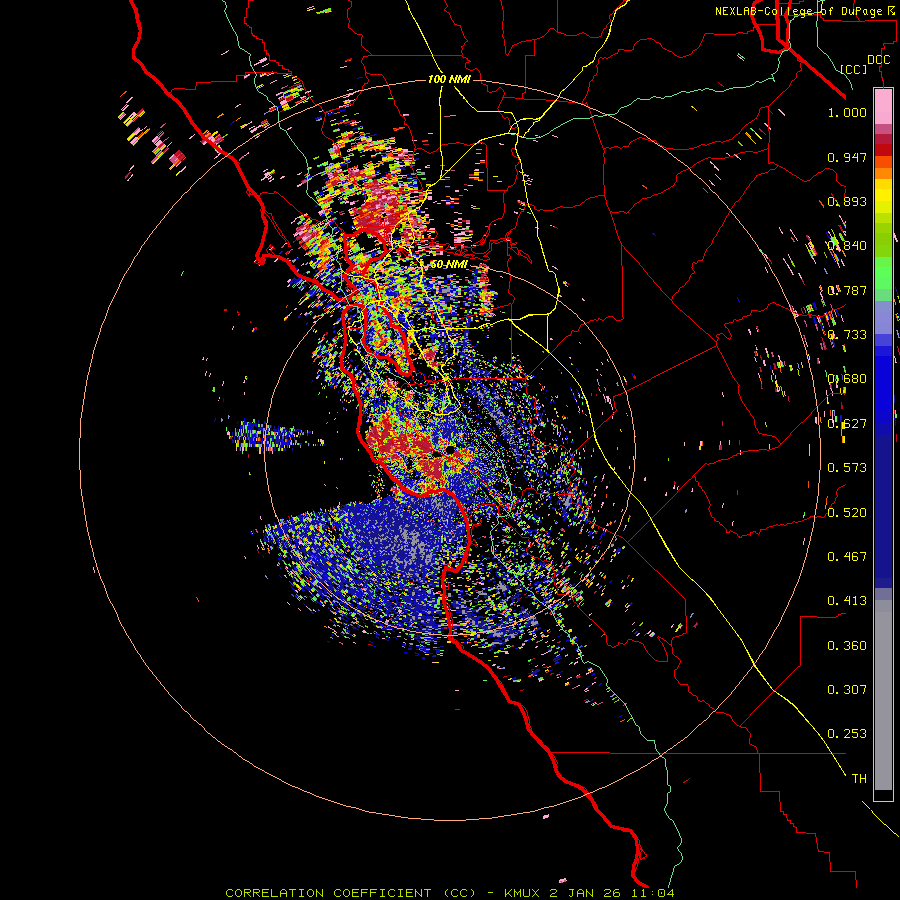The height and width of the screenshot is (900, 900).
Task: Select the KMUX radar site identifier
Action: pyautogui.click(x=523, y=893)
